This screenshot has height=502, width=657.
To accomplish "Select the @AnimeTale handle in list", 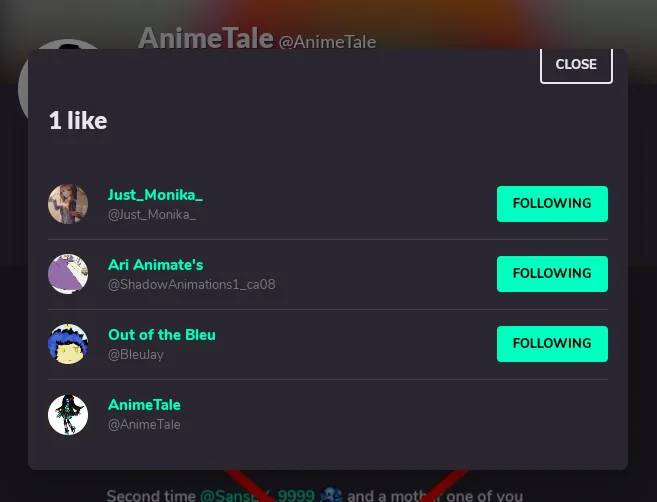I will pyautogui.click(x=144, y=424).
